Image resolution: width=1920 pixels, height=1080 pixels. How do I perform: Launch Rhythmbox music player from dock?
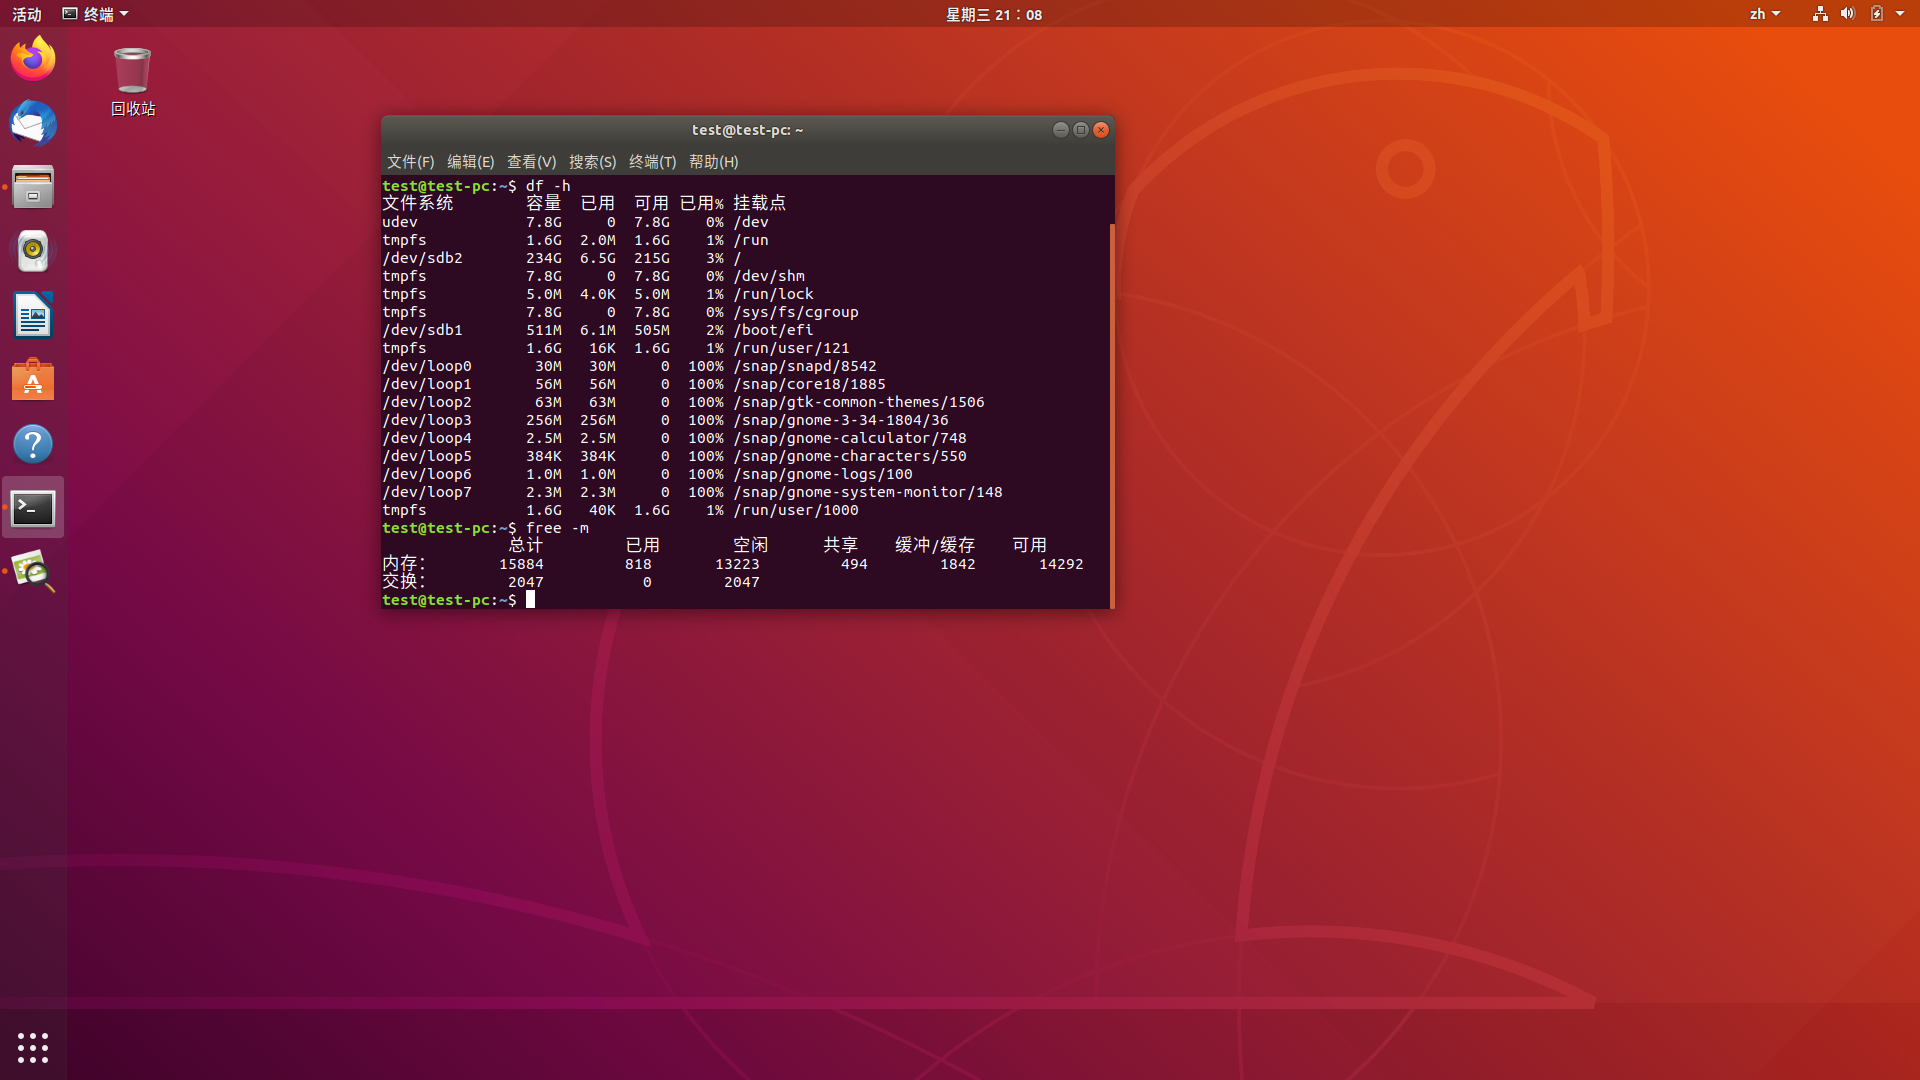33,251
